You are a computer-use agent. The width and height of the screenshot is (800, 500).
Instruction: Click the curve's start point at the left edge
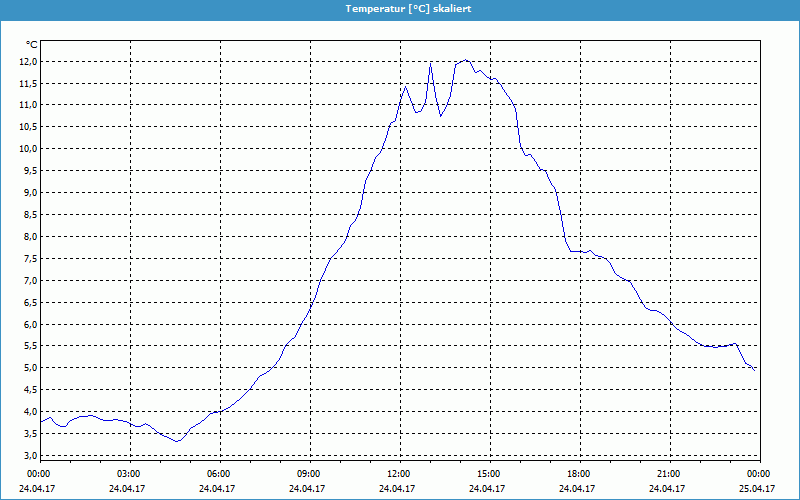(x=40, y=420)
